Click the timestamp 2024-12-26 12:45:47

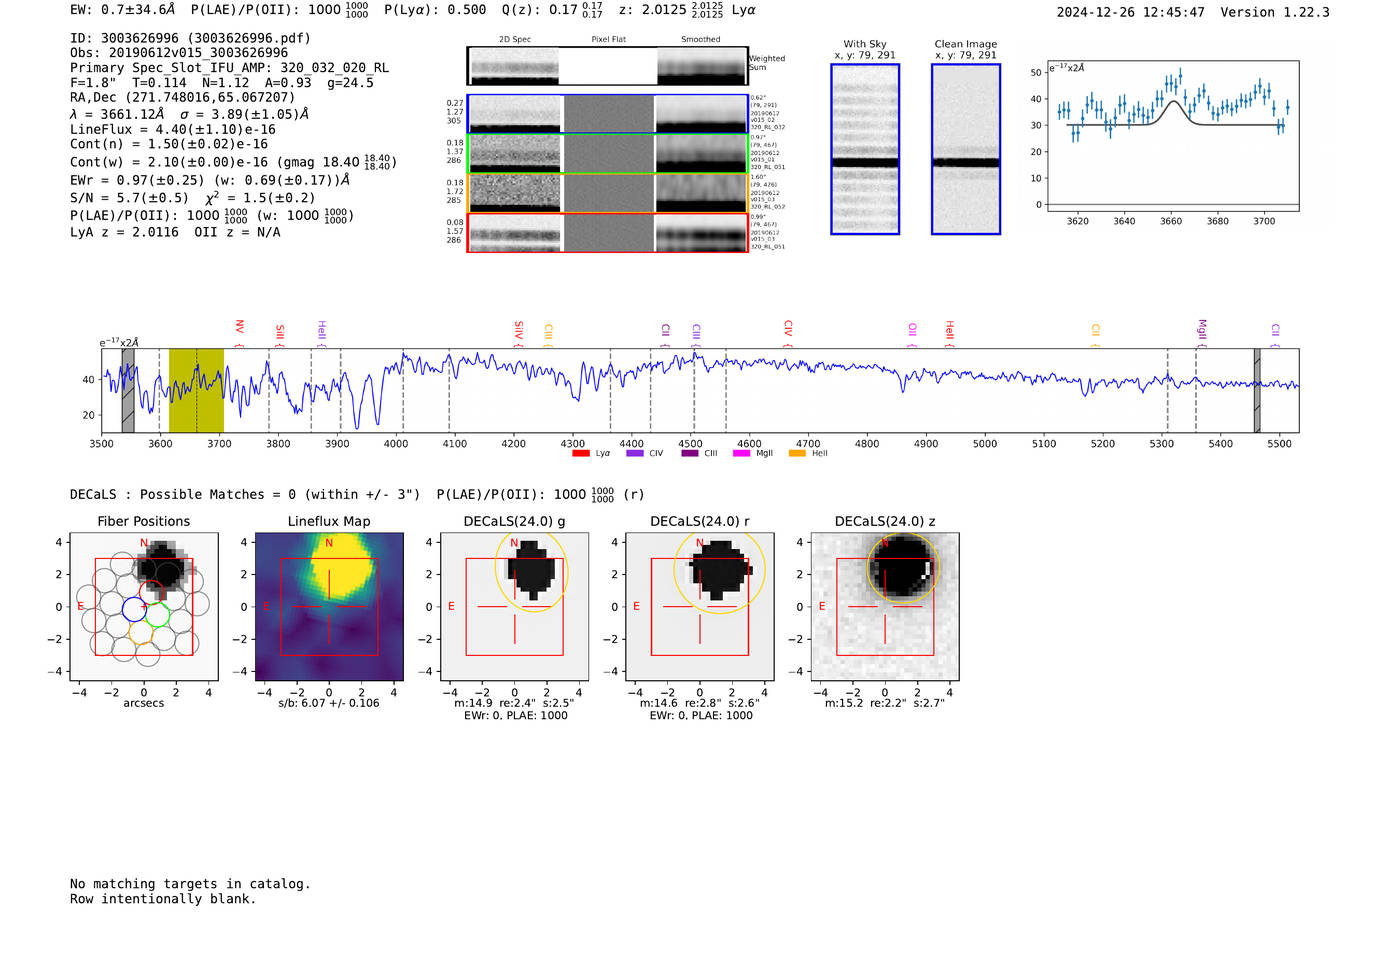[1130, 12]
